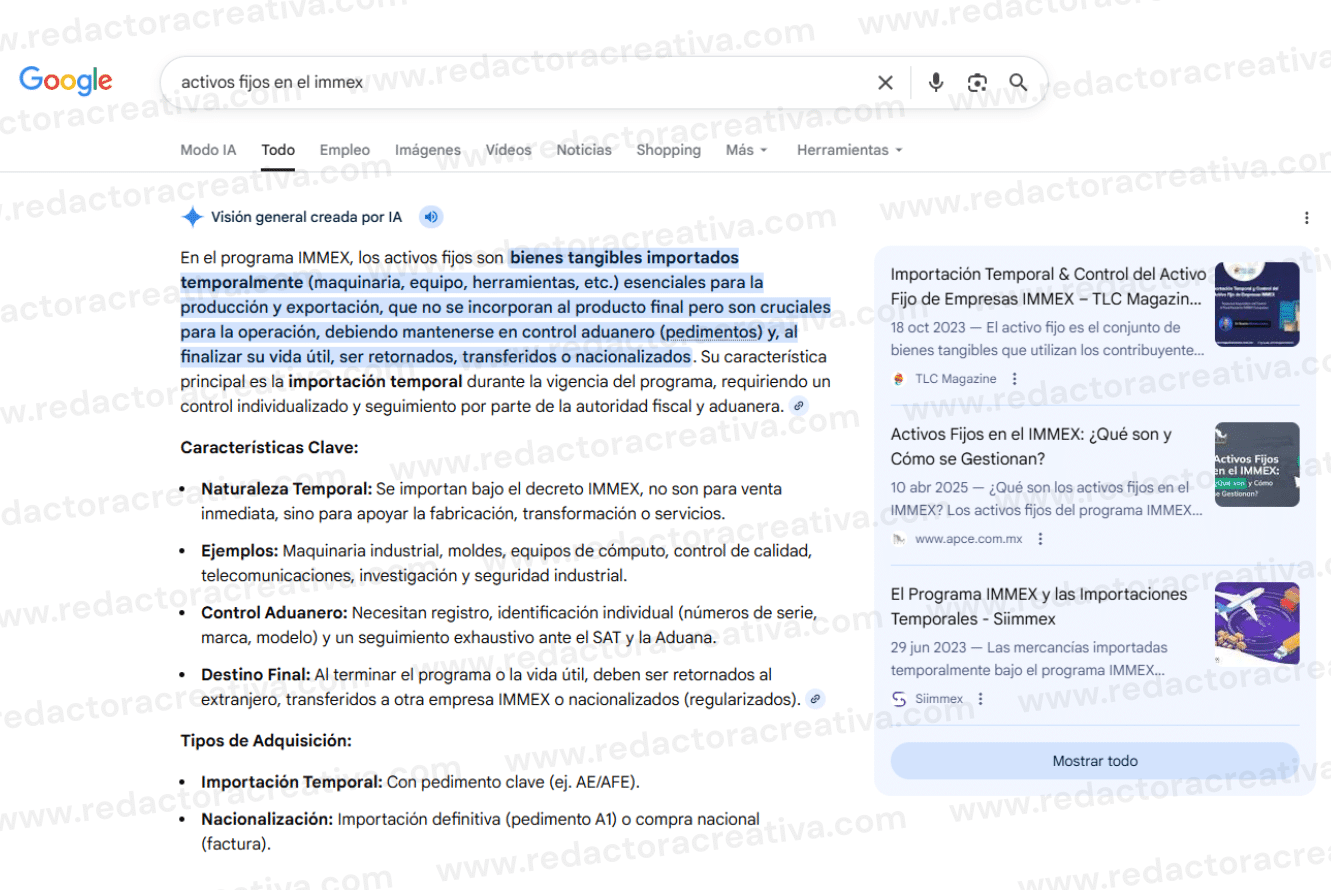Switch to the Videos tab
Screen dimensions: 1331x890
(x=509, y=150)
